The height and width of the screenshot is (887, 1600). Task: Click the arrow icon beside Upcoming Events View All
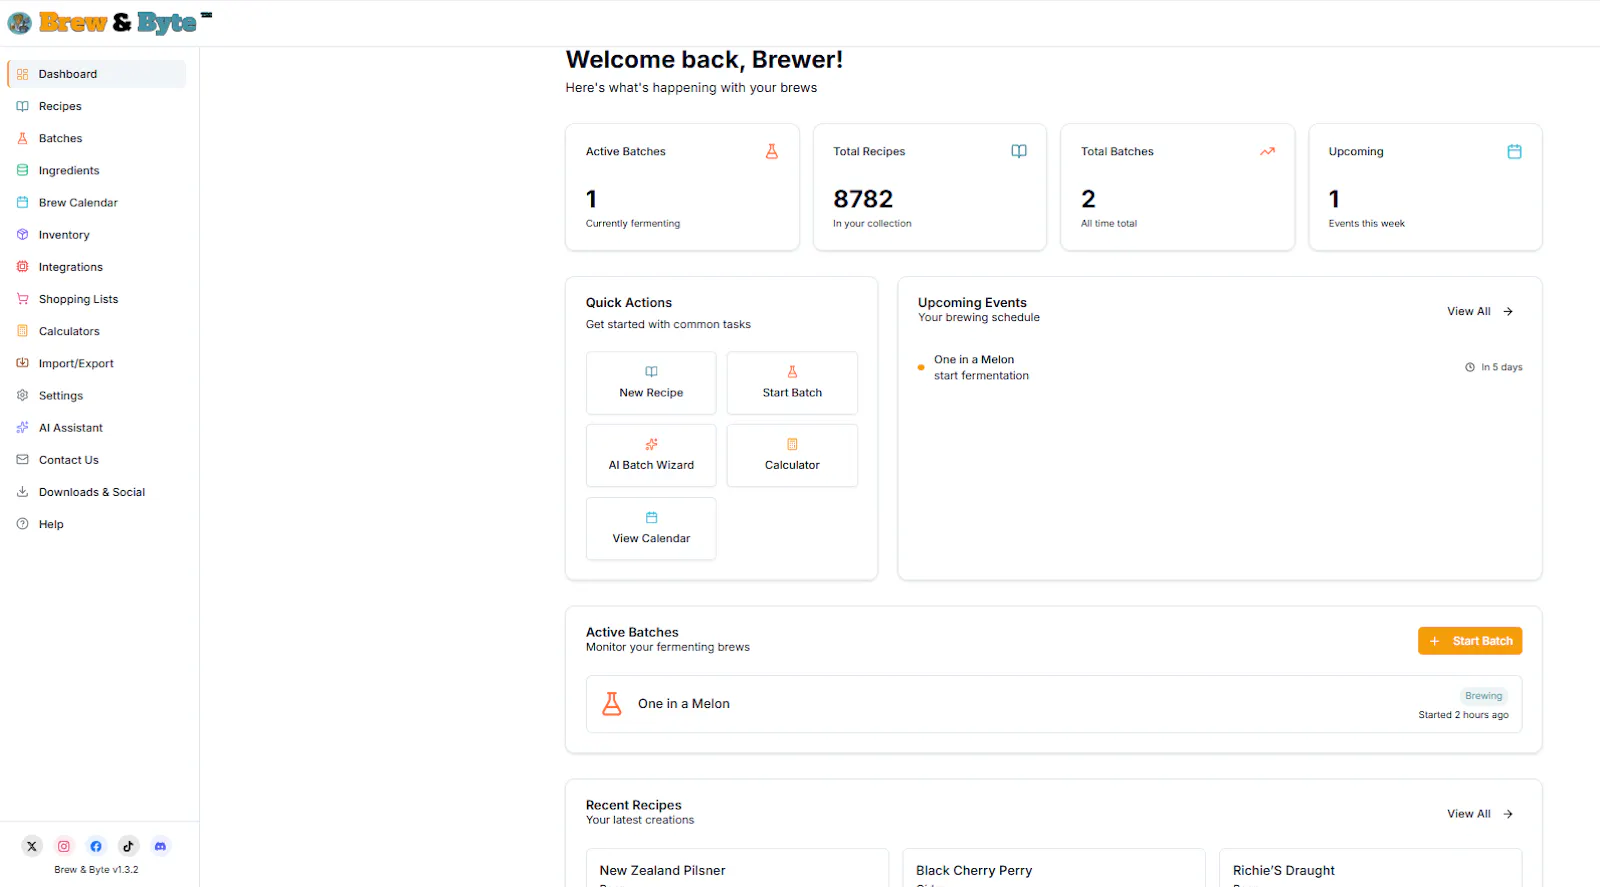[1508, 311]
